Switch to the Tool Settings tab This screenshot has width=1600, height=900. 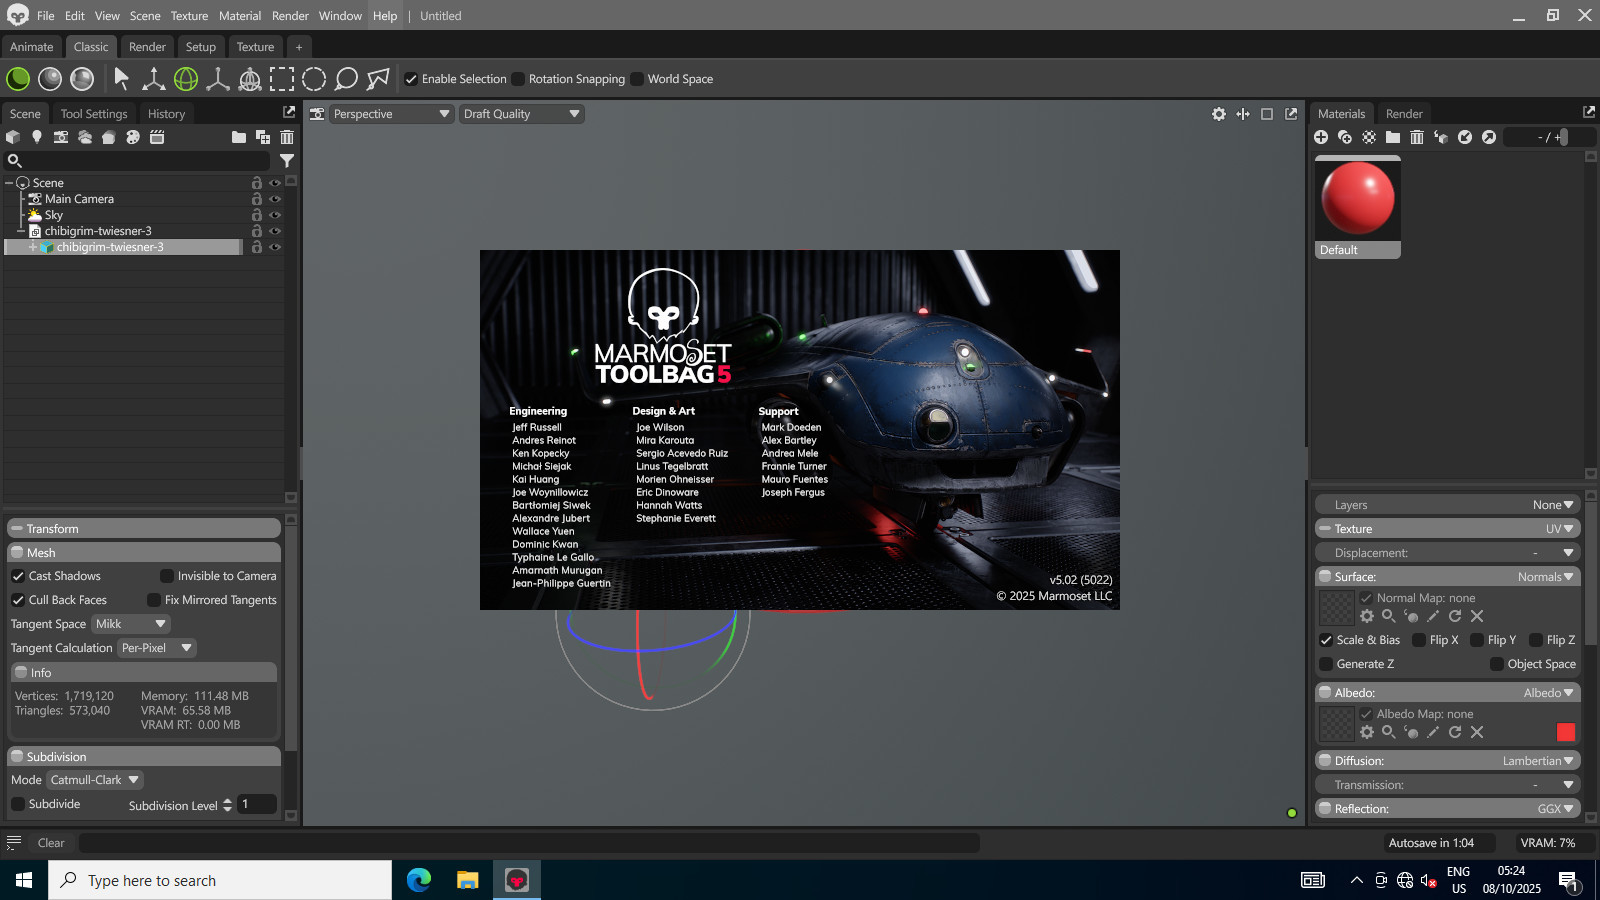[94, 114]
